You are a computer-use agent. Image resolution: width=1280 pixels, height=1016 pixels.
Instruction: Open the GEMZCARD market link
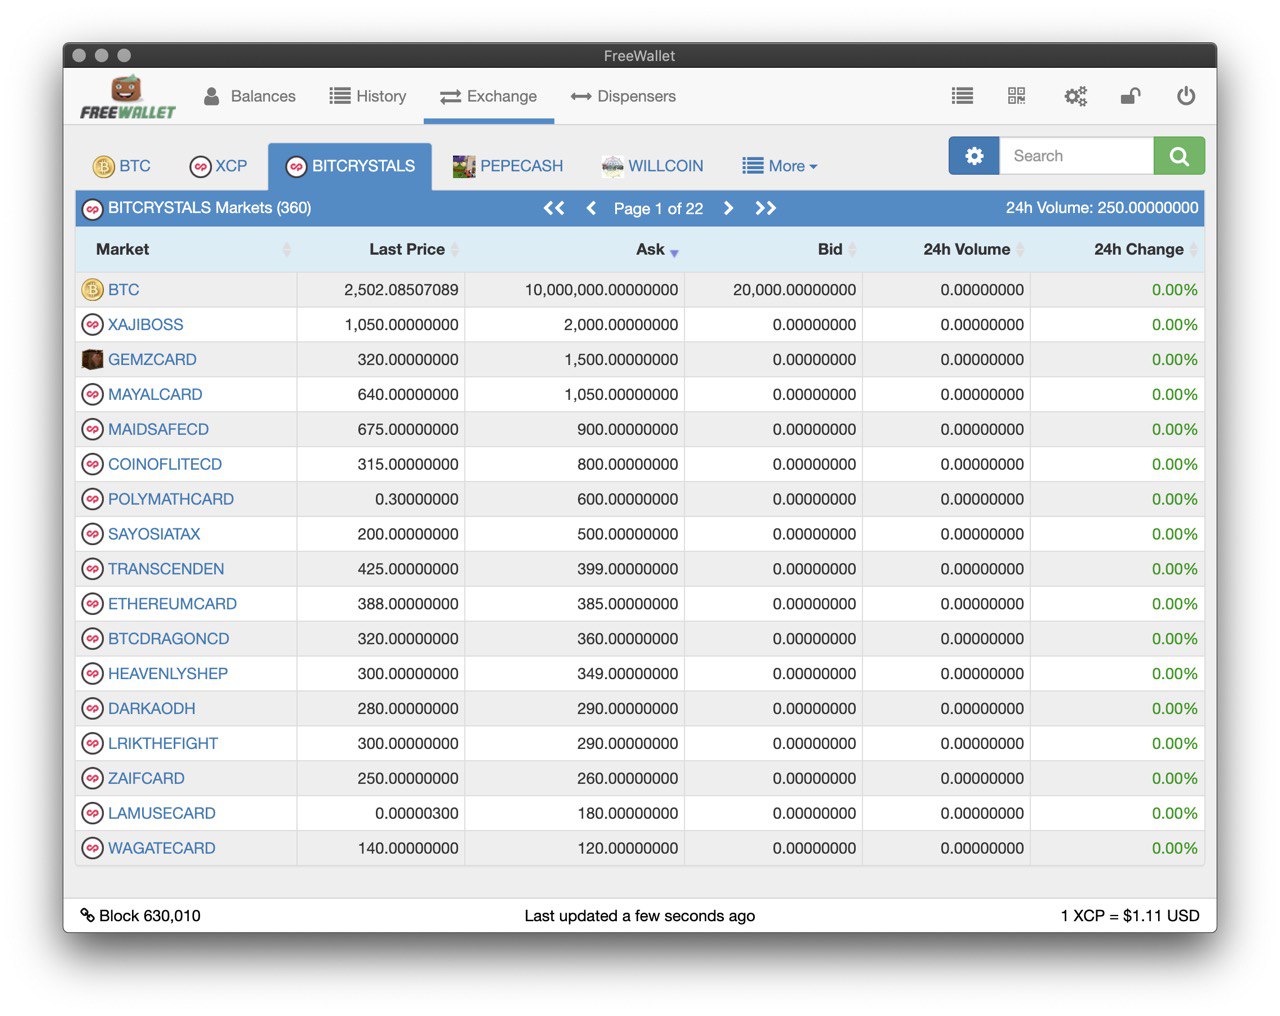tap(152, 360)
